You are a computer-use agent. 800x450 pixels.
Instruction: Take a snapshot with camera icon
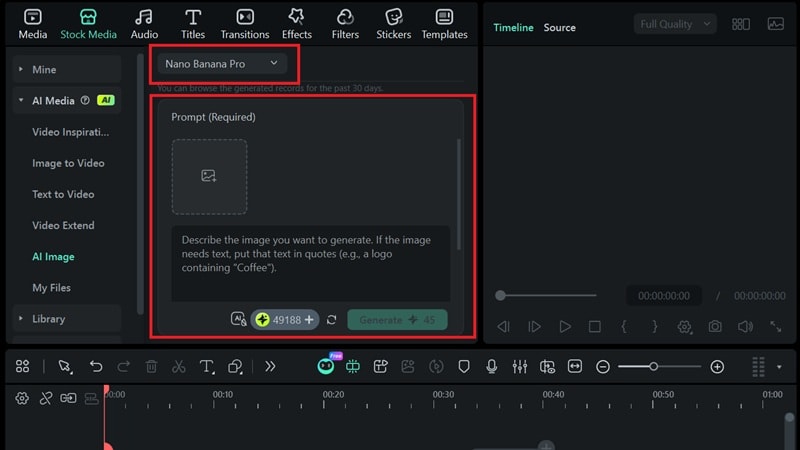pos(715,327)
